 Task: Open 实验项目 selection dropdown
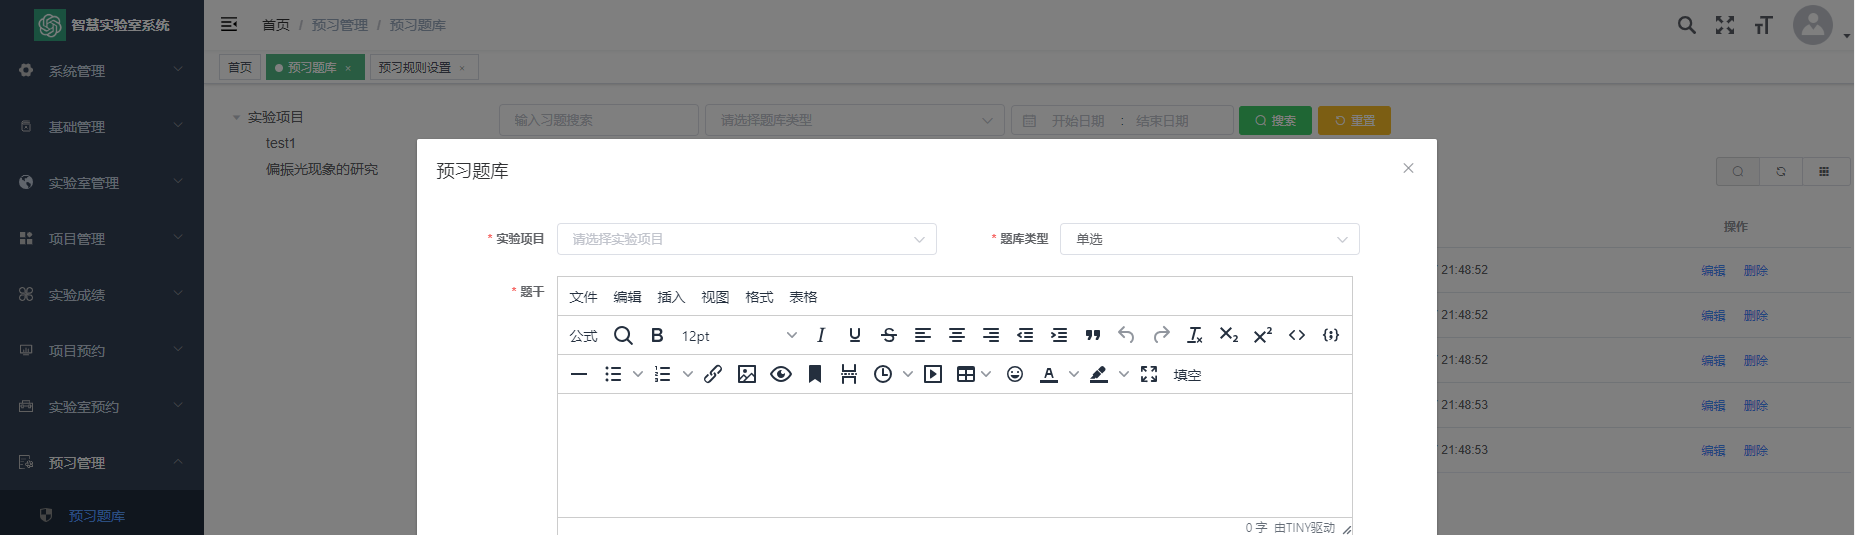747,239
